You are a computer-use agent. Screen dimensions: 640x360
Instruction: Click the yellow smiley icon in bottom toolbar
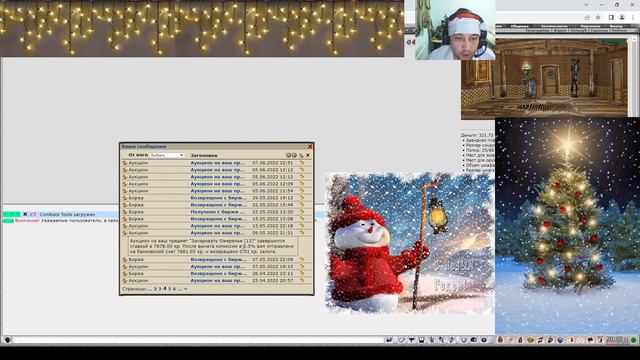(x=530, y=340)
